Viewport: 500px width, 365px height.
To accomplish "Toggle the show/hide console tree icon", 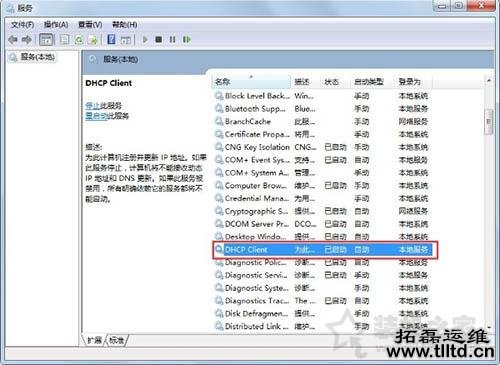I will [x=46, y=40].
